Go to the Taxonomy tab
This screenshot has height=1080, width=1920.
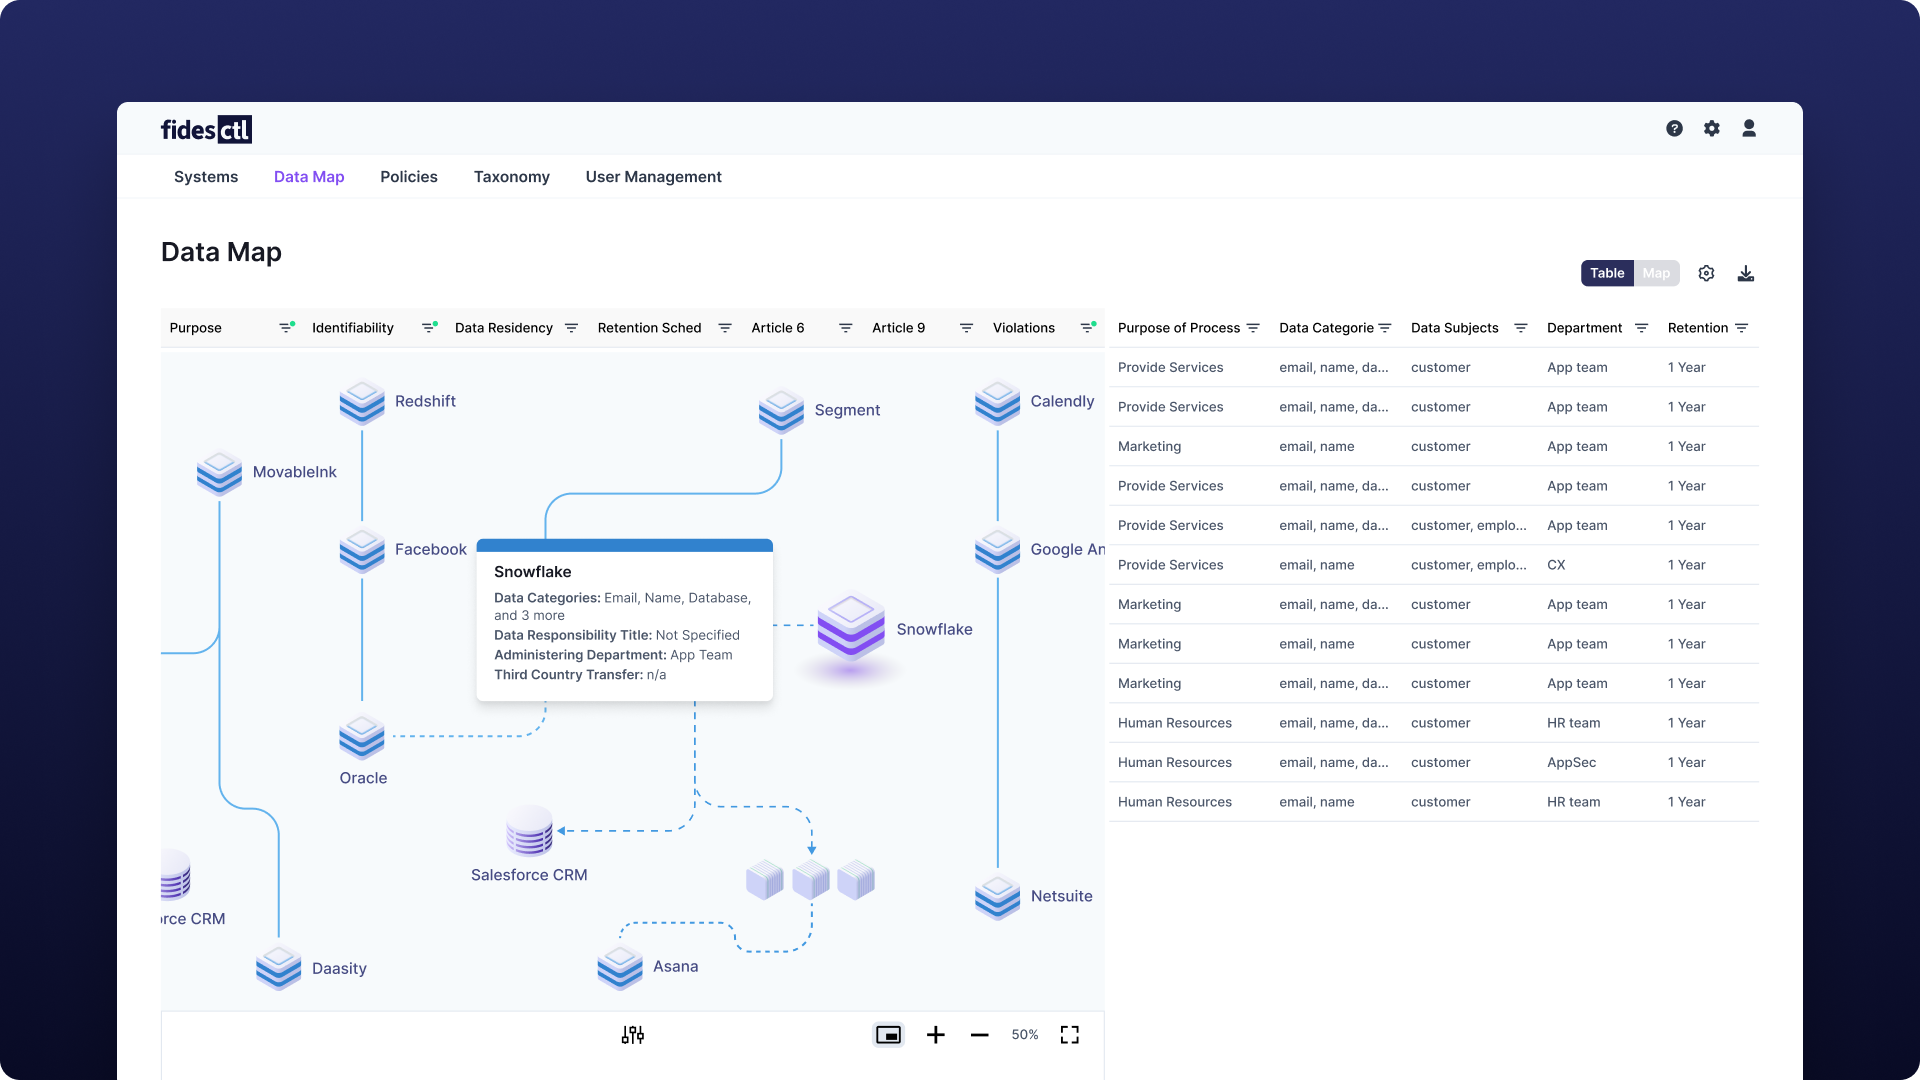click(x=512, y=177)
